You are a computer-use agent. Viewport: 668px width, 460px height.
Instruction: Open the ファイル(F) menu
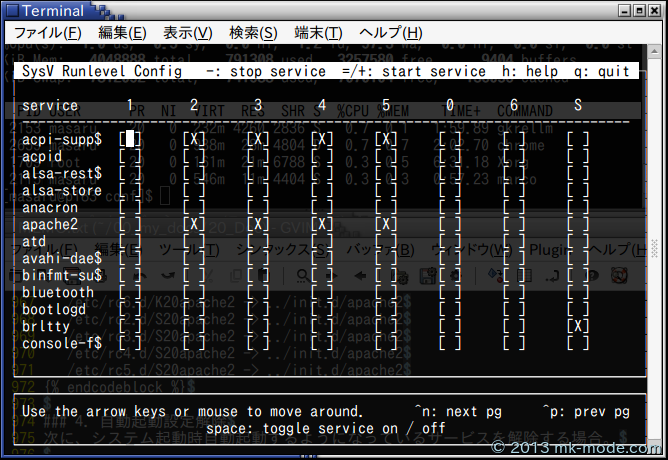tap(46, 33)
